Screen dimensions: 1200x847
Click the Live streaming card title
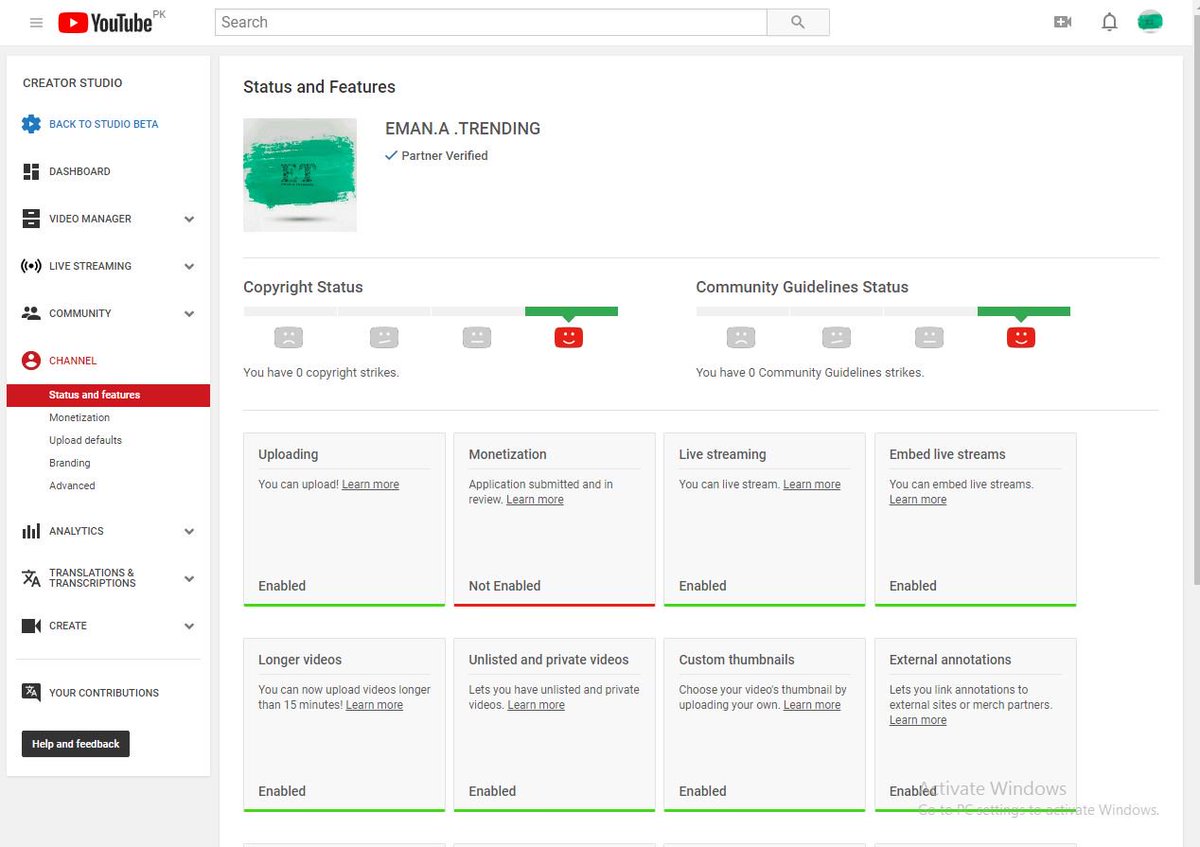pyautogui.click(x=722, y=454)
